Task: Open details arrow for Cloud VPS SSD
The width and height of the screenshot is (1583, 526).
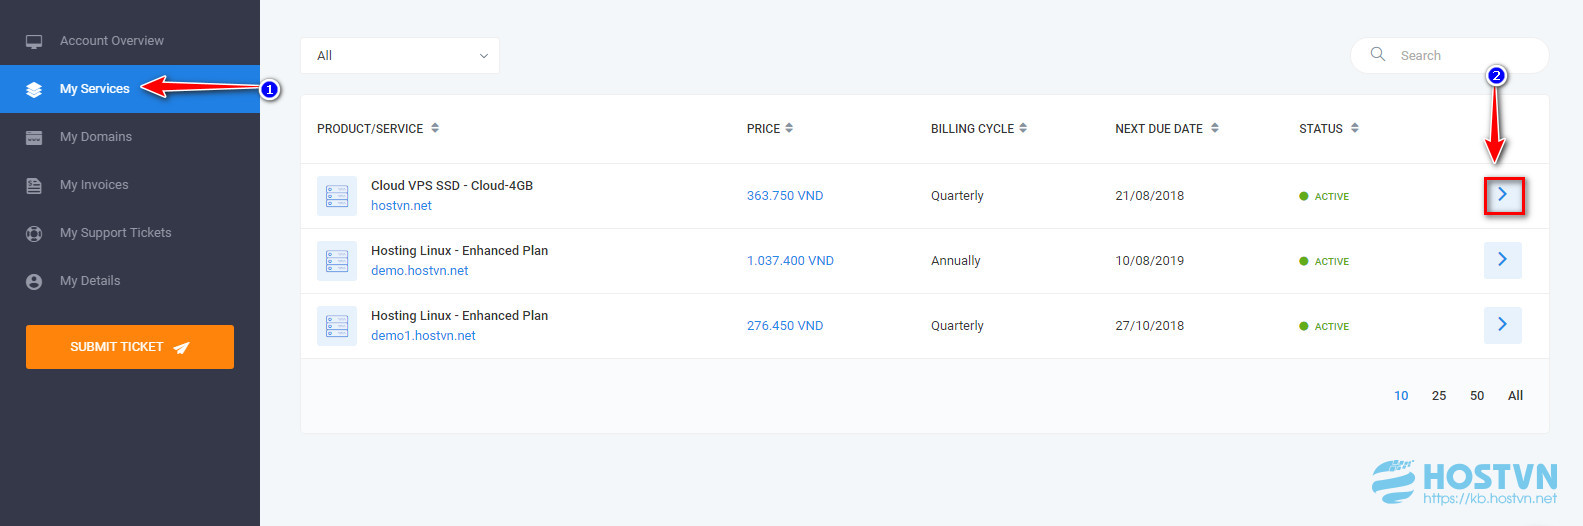Action: pos(1502,195)
